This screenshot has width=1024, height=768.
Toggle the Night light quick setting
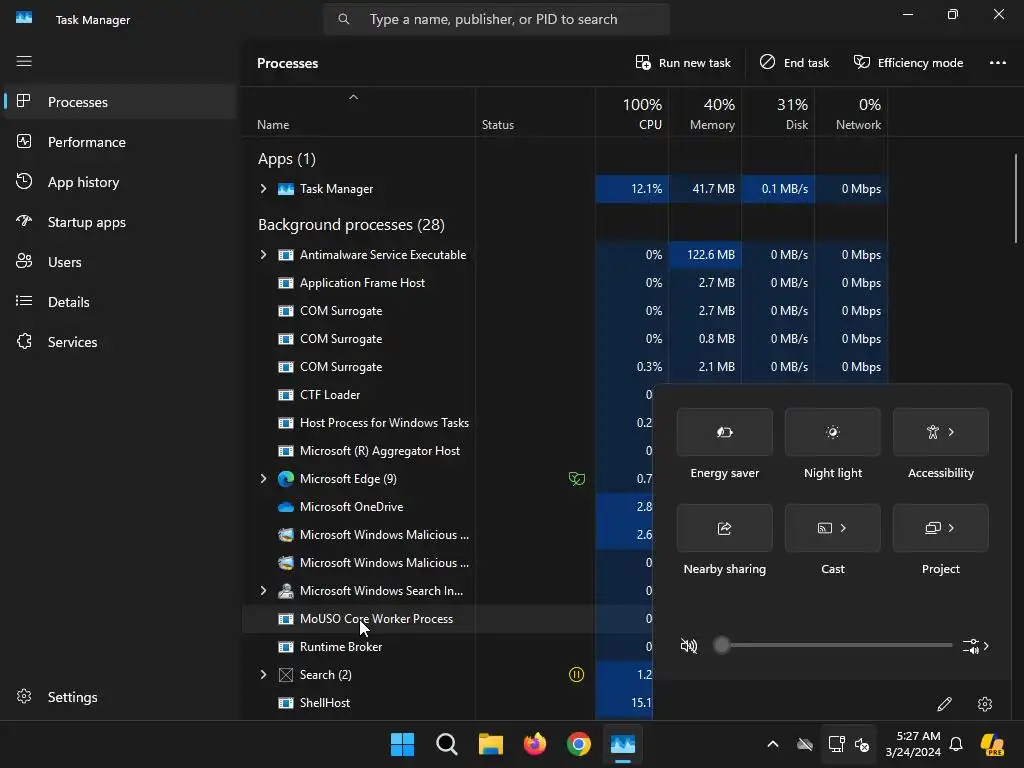[833, 432]
